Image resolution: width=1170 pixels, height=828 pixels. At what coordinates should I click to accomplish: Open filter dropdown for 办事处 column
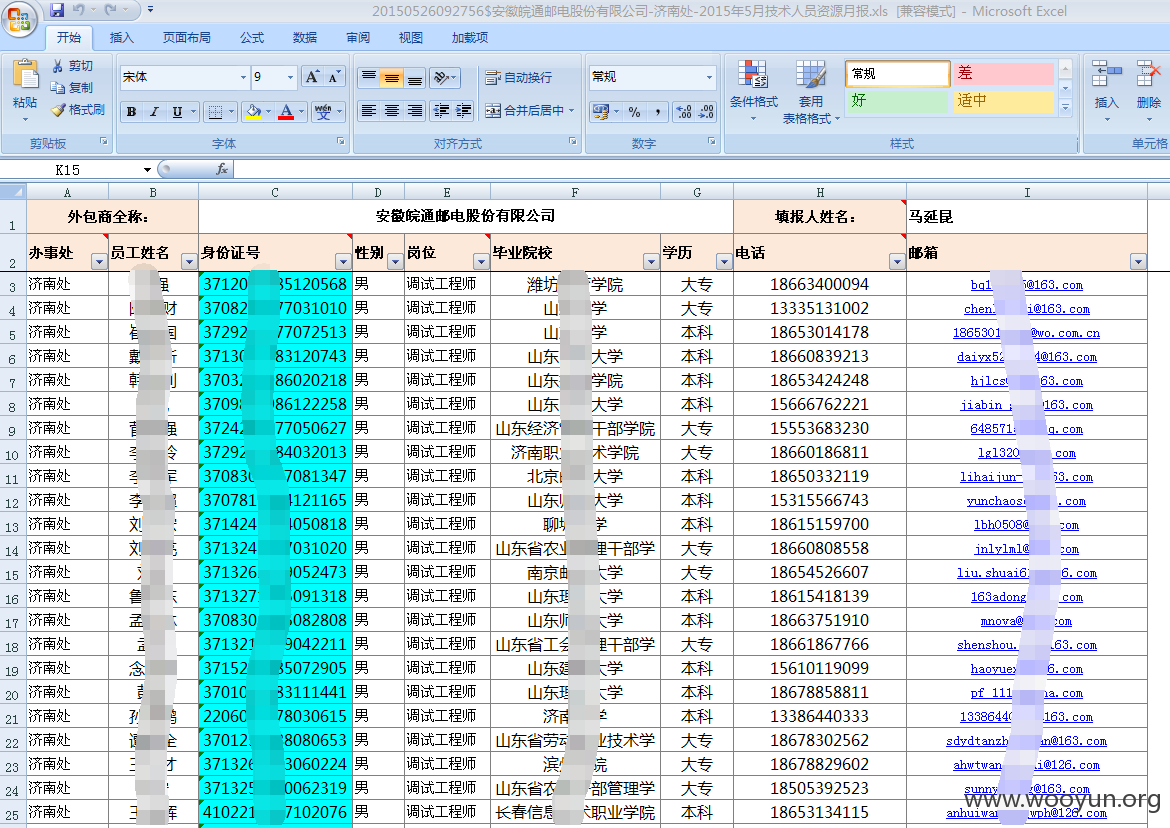click(98, 261)
